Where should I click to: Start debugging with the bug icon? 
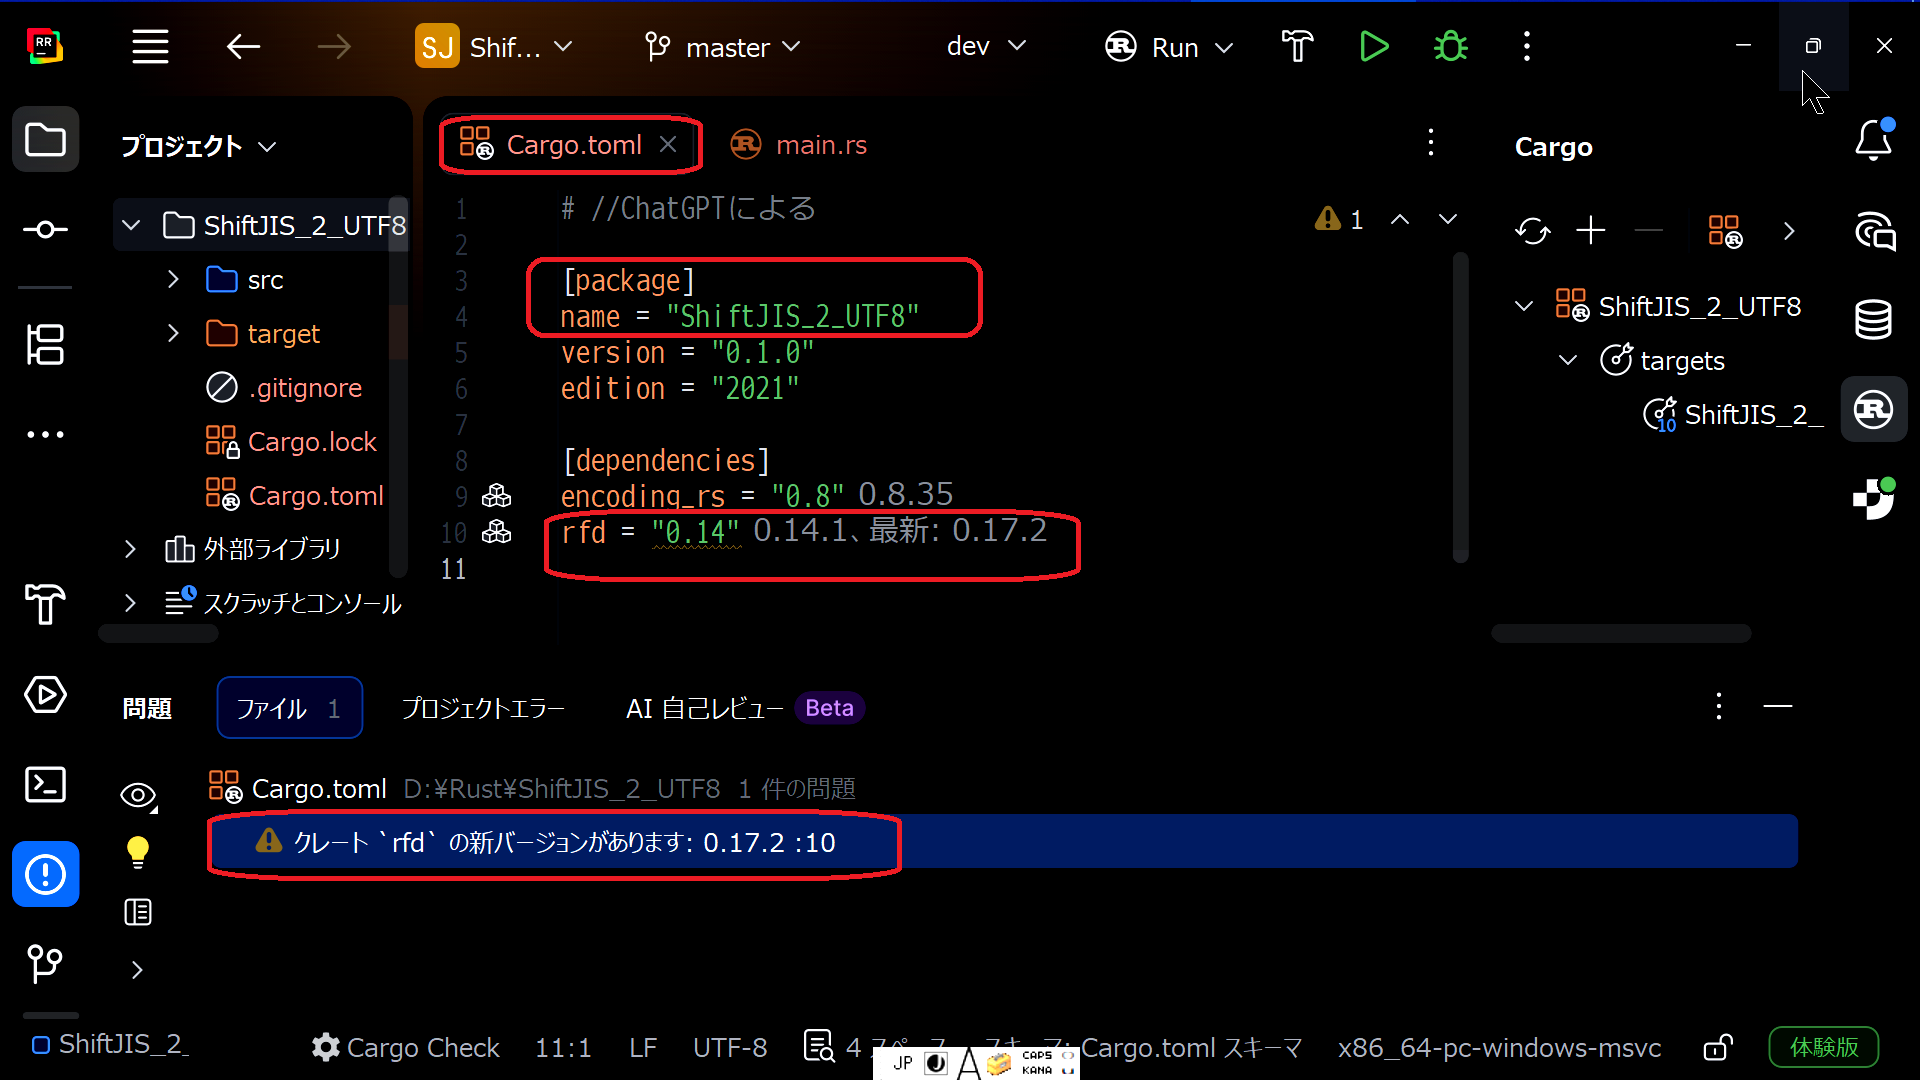point(1450,47)
